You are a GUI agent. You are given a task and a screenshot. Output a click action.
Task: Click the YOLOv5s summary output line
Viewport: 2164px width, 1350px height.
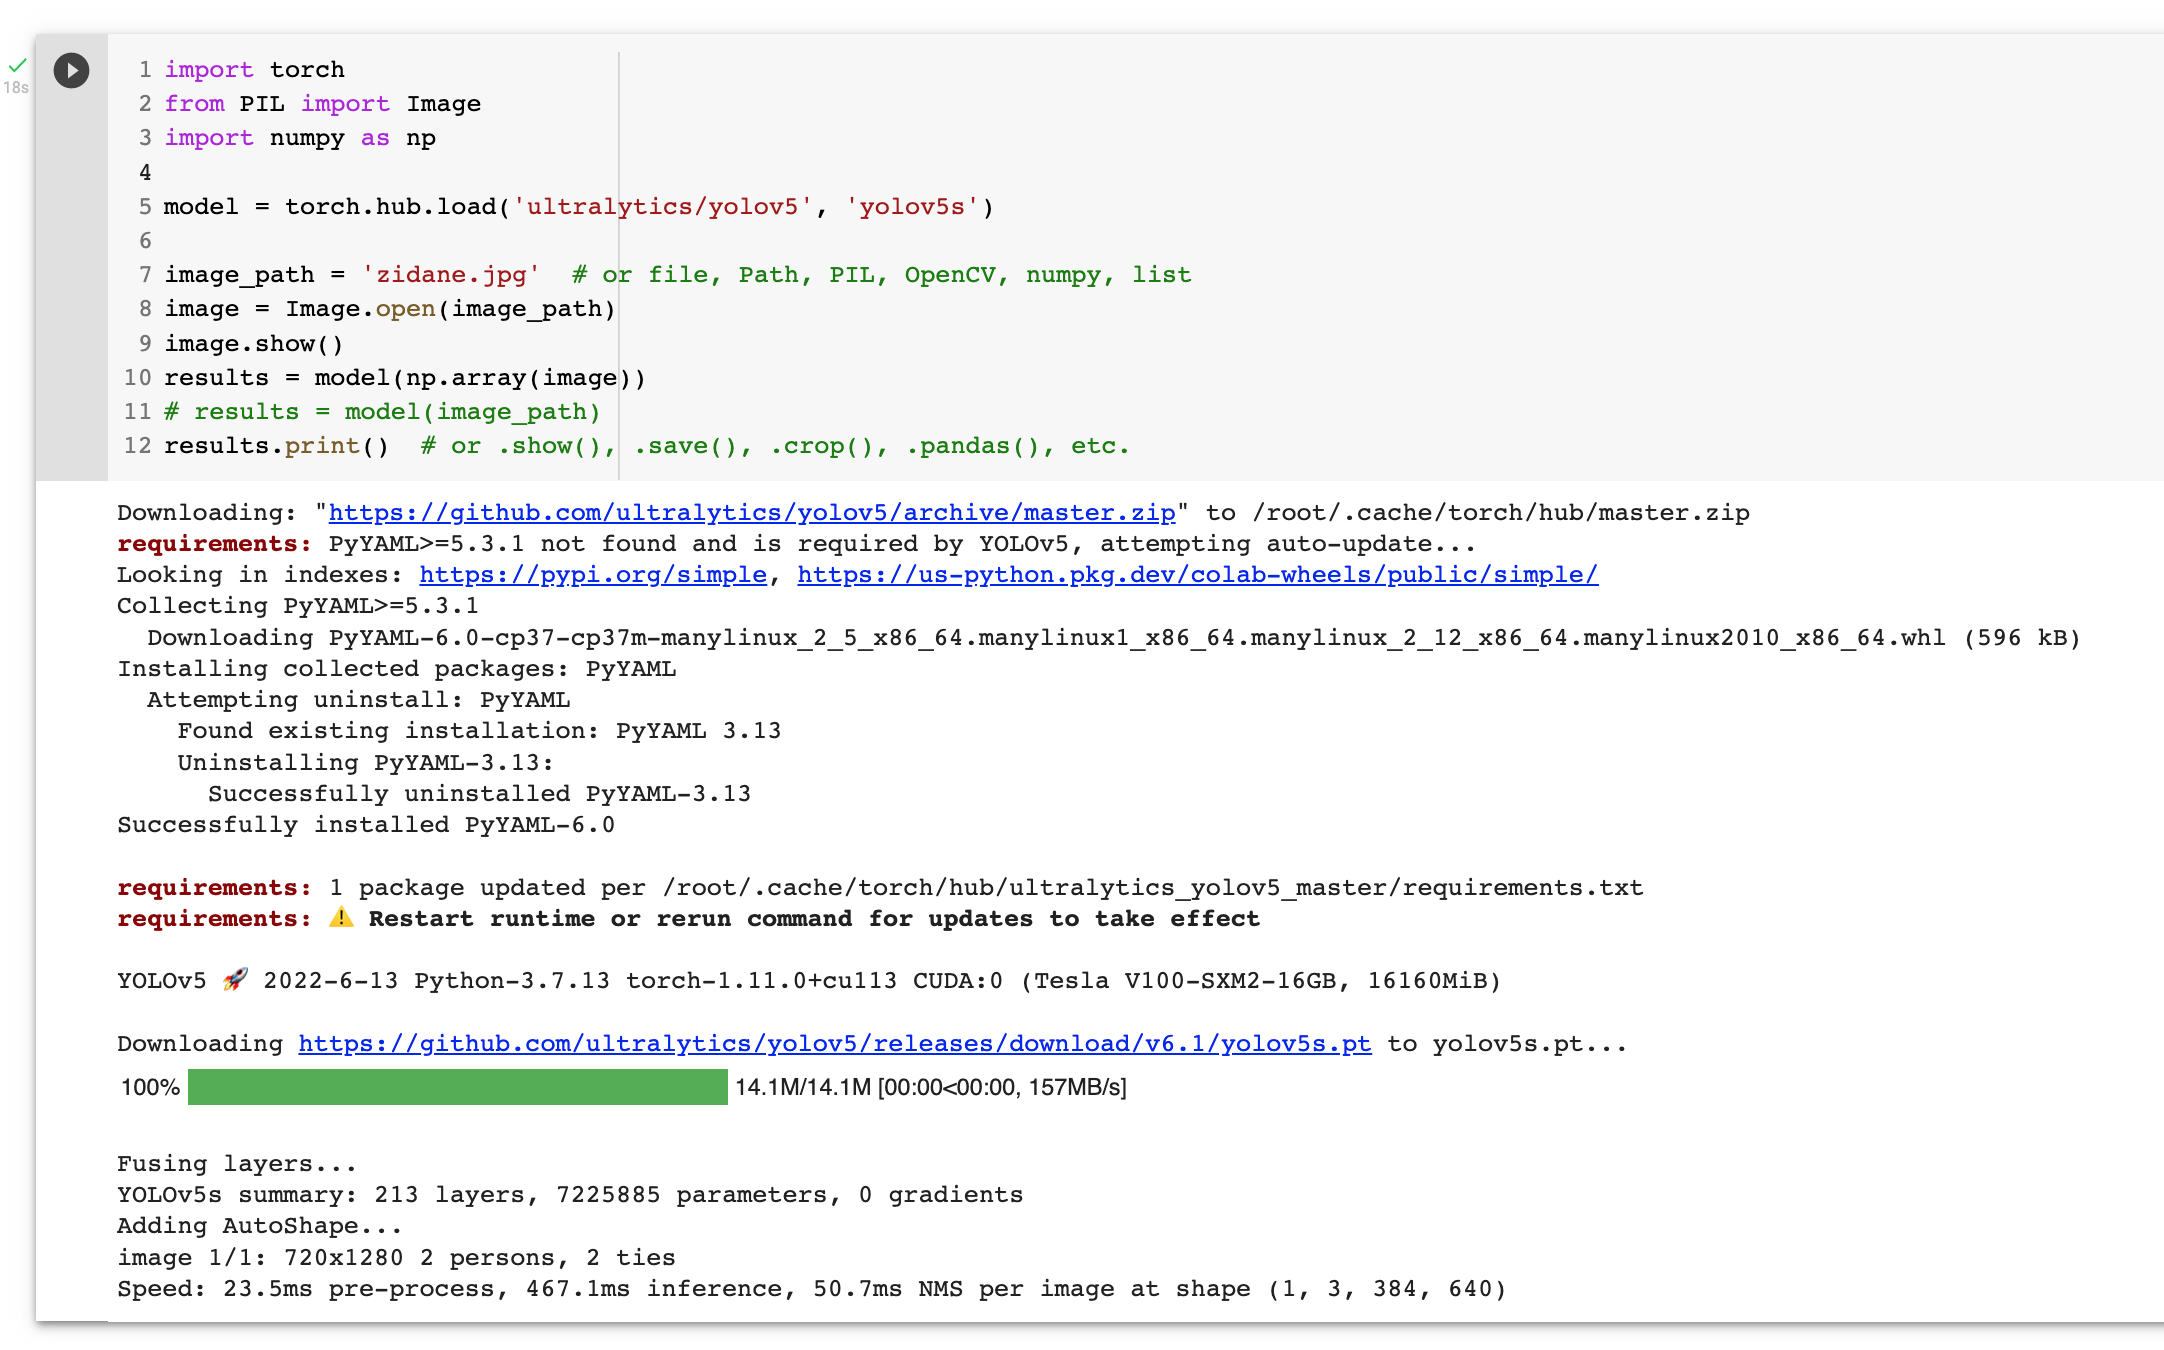[568, 1194]
